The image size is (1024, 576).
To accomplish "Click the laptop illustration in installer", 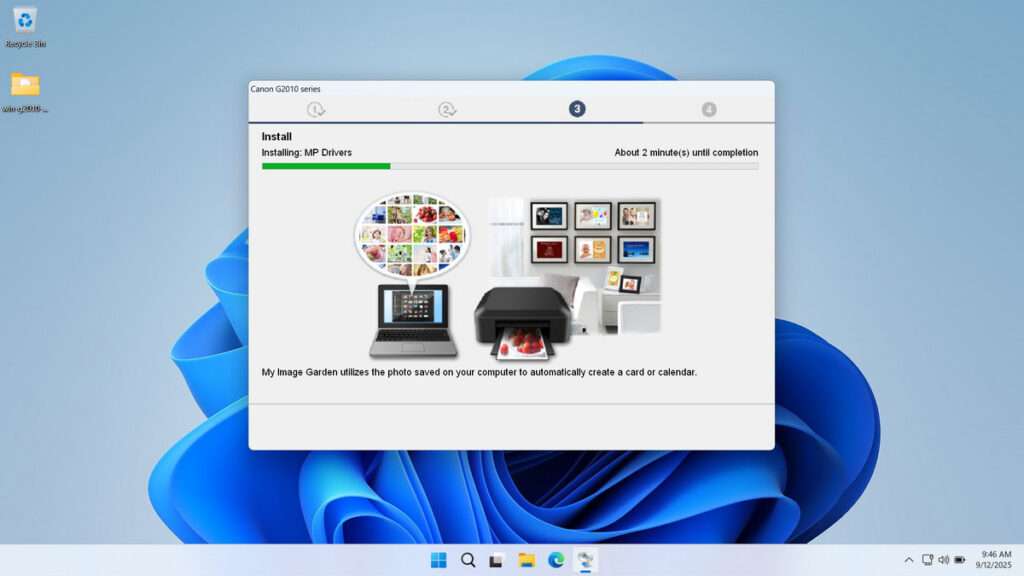I will 413,320.
